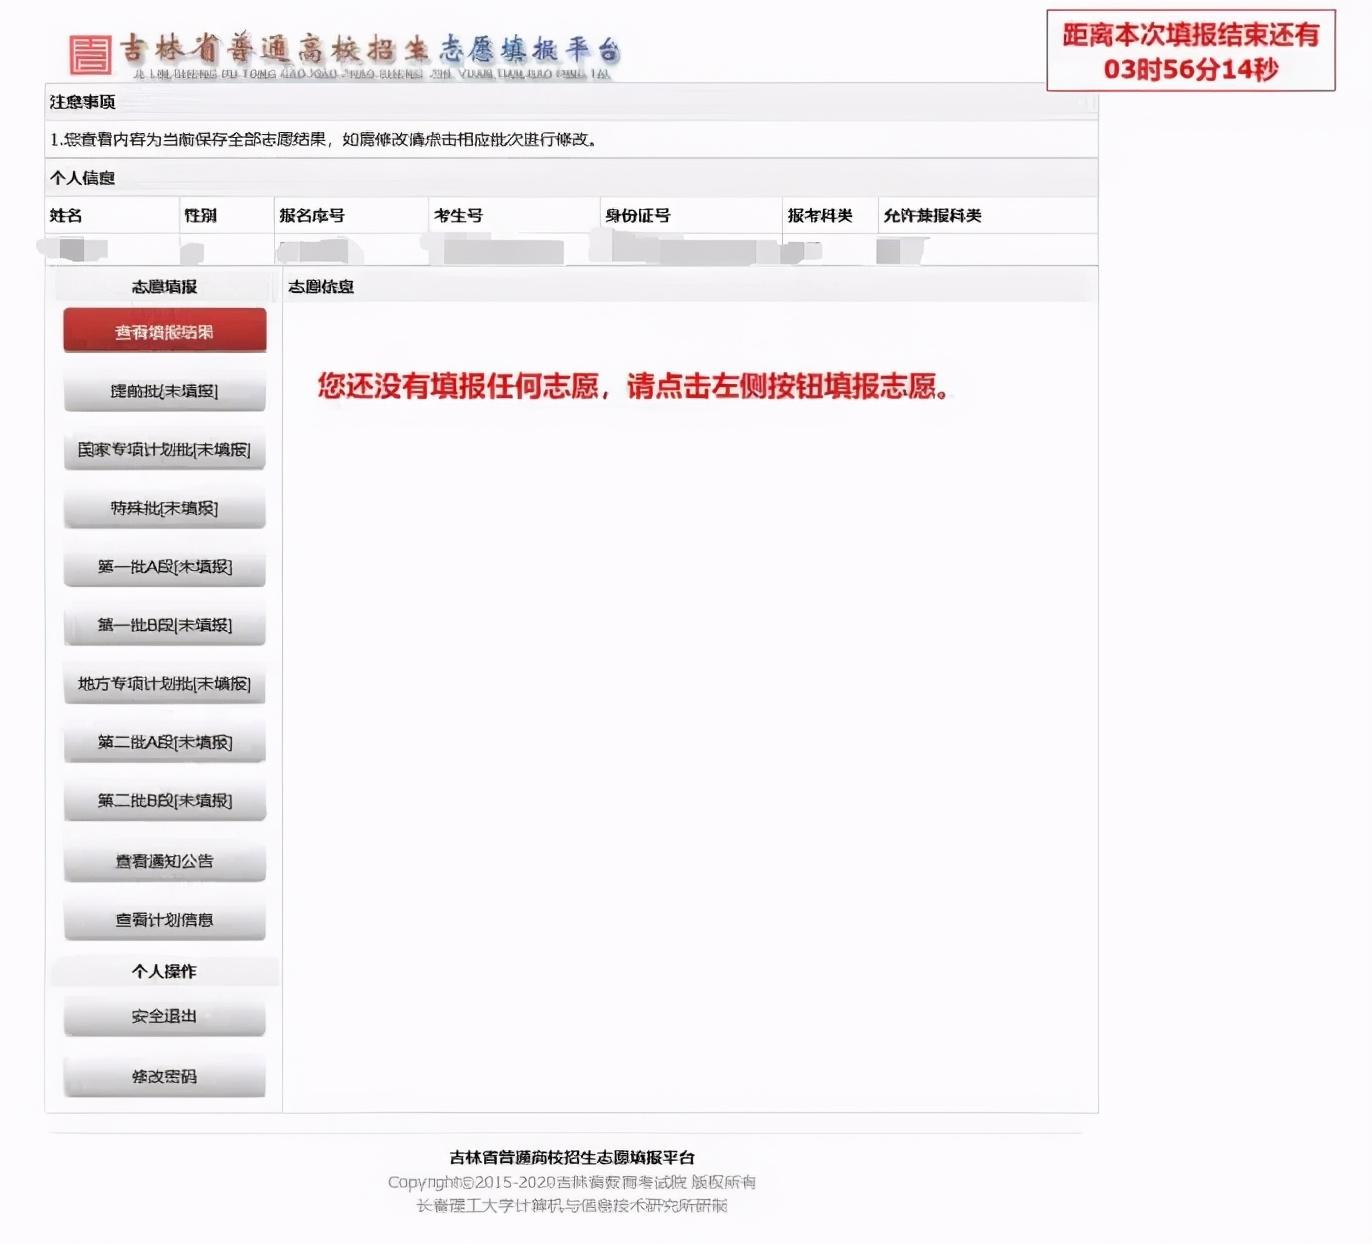Screen dimensions: 1372x1244
Task: Click the 报考科类 column header
Action: click(x=820, y=215)
